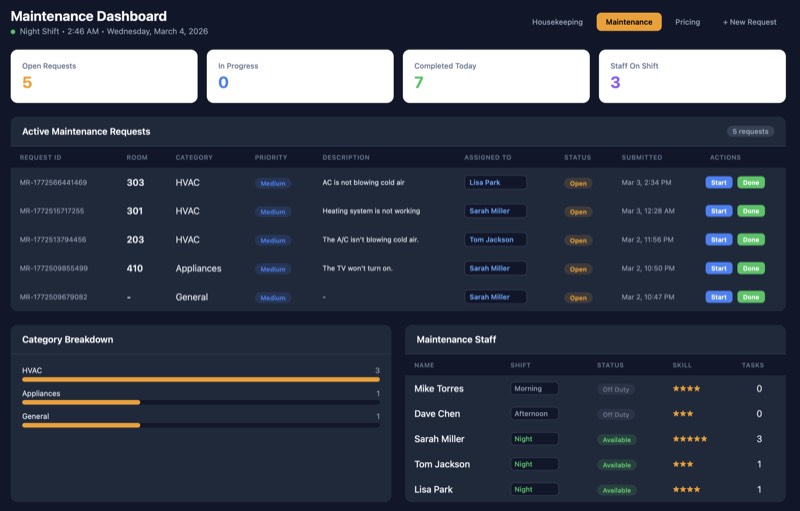Switch to the Pricing tab
This screenshot has height=511, width=800.
pyautogui.click(x=687, y=22)
